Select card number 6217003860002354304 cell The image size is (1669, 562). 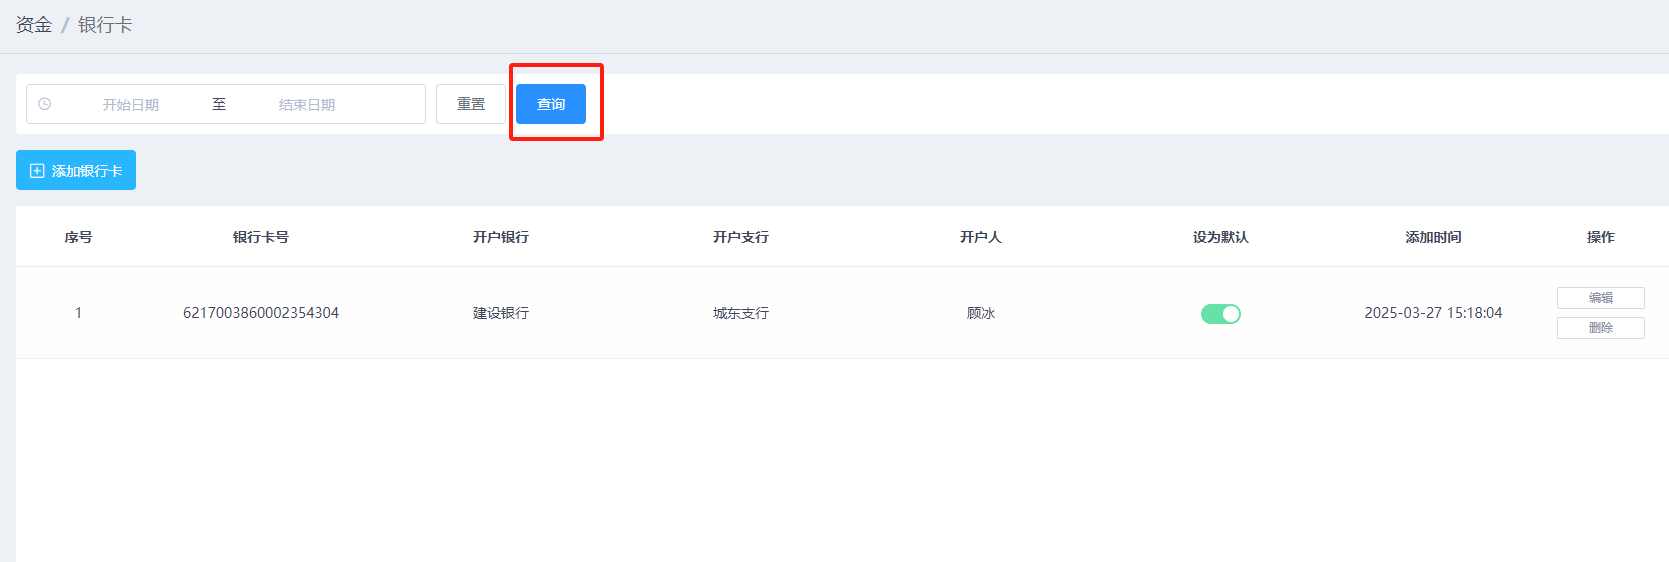pos(261,313)
